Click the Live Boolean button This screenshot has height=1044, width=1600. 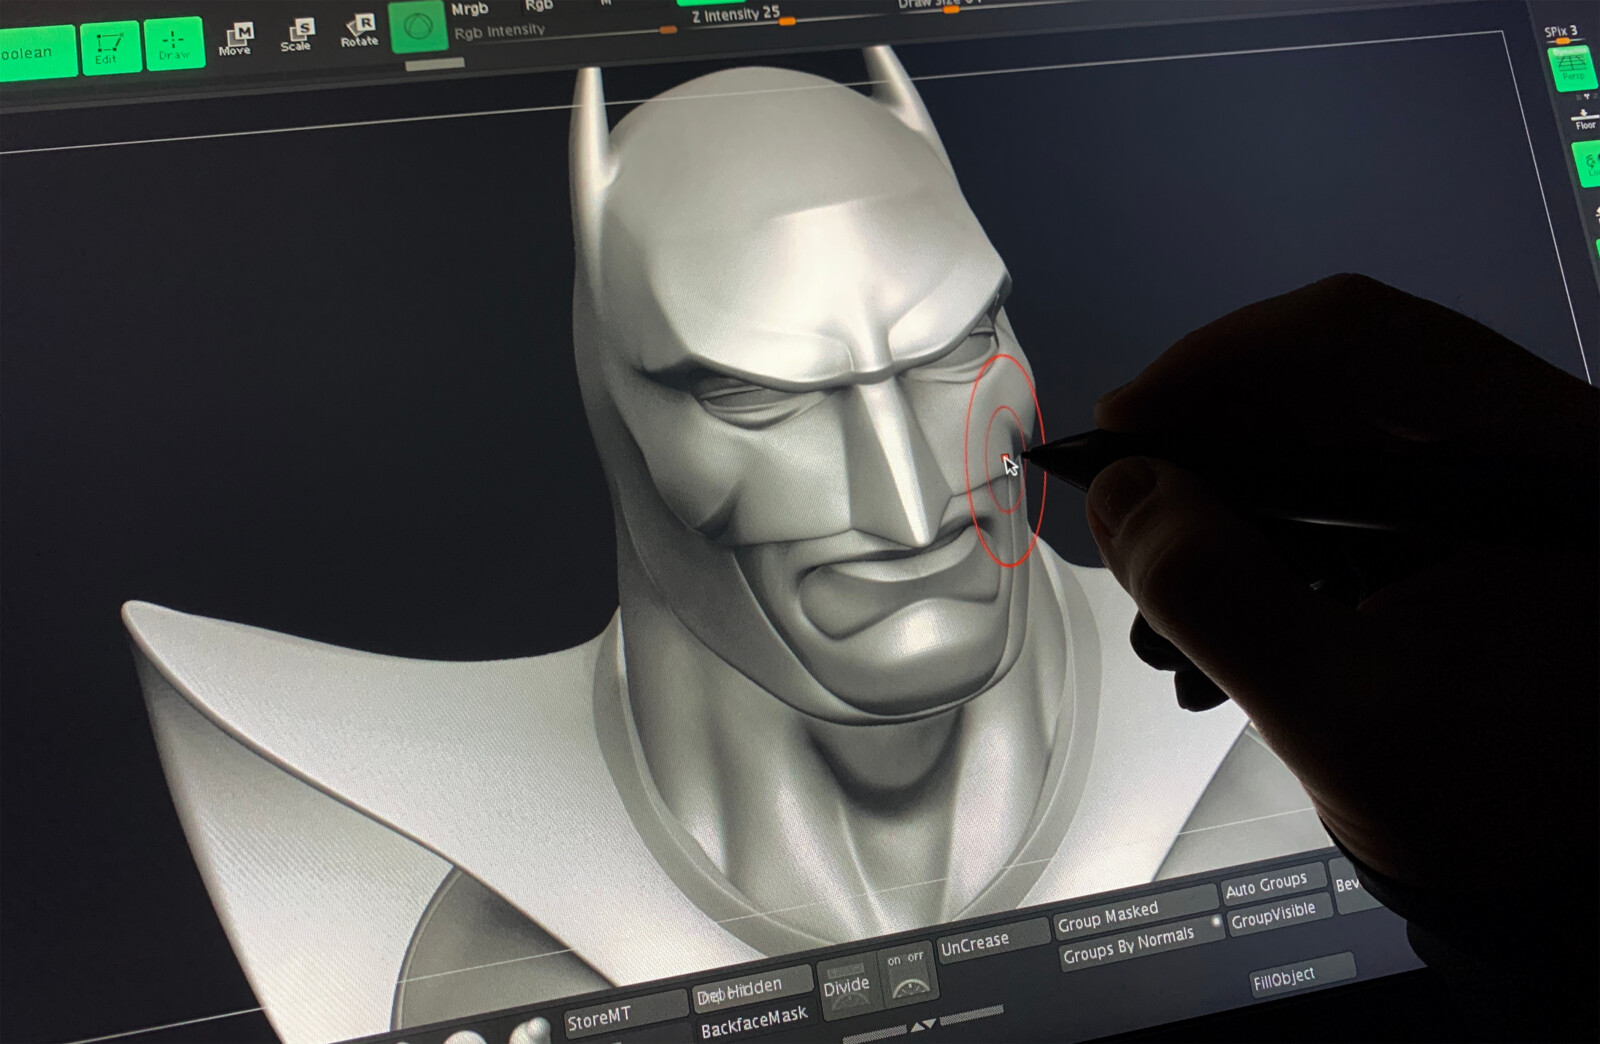(x=36, y=52)
